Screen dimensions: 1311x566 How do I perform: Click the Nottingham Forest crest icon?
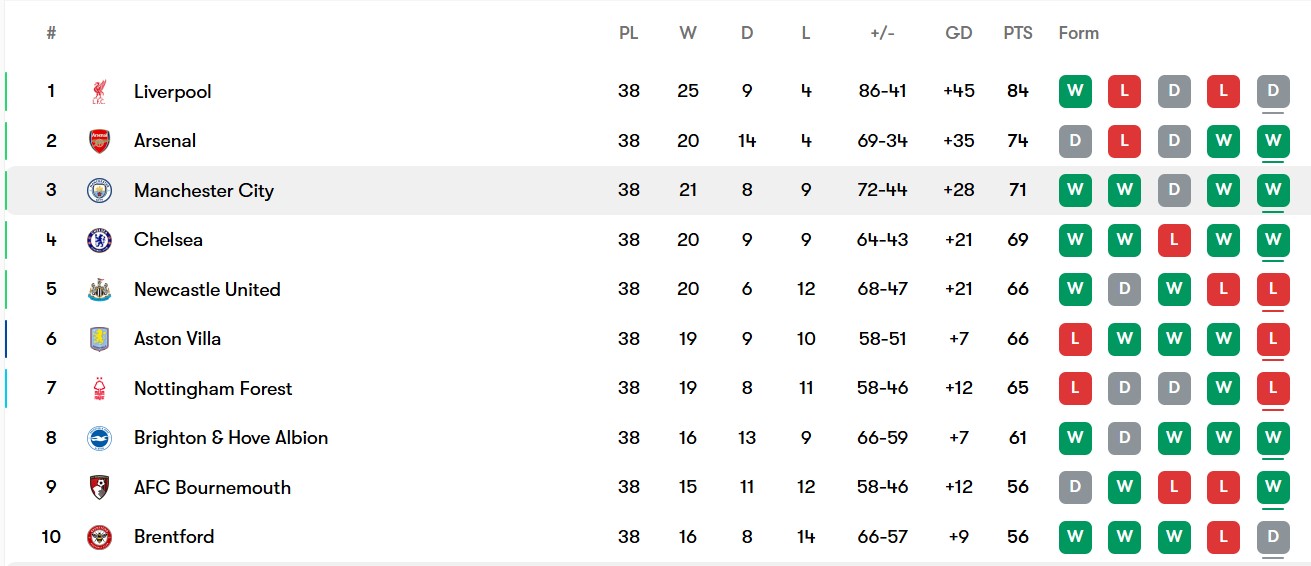coord(99,389)
